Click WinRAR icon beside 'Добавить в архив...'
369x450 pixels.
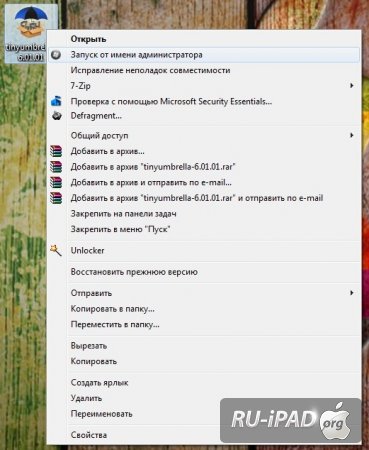tap(56, 151)
